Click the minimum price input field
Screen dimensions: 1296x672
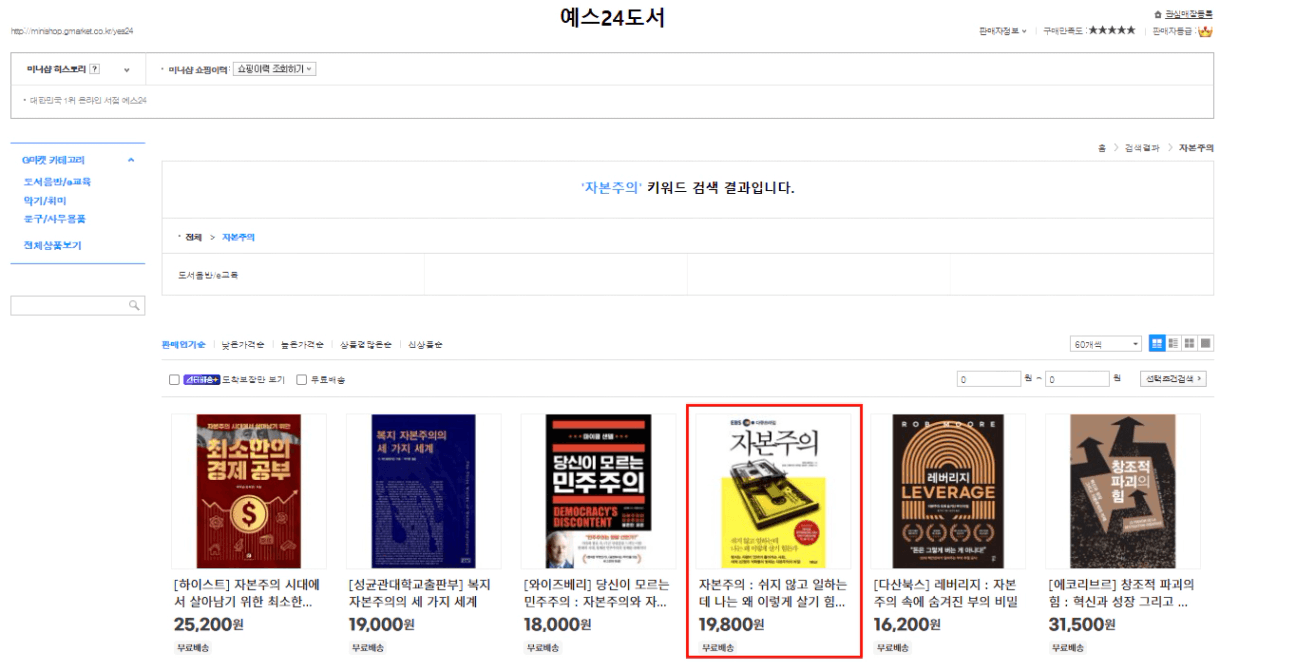(x=988, y=379)
